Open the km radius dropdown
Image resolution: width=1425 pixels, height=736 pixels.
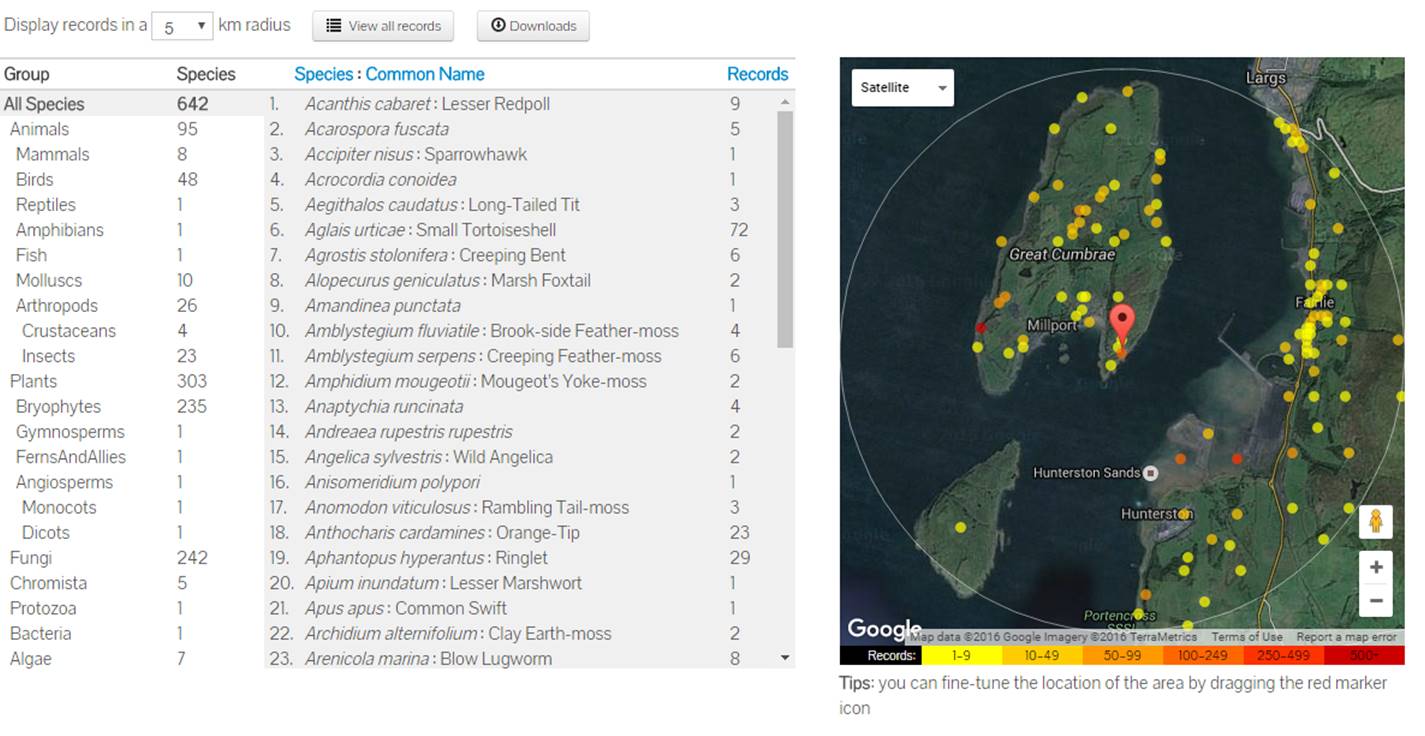point(182,26)
